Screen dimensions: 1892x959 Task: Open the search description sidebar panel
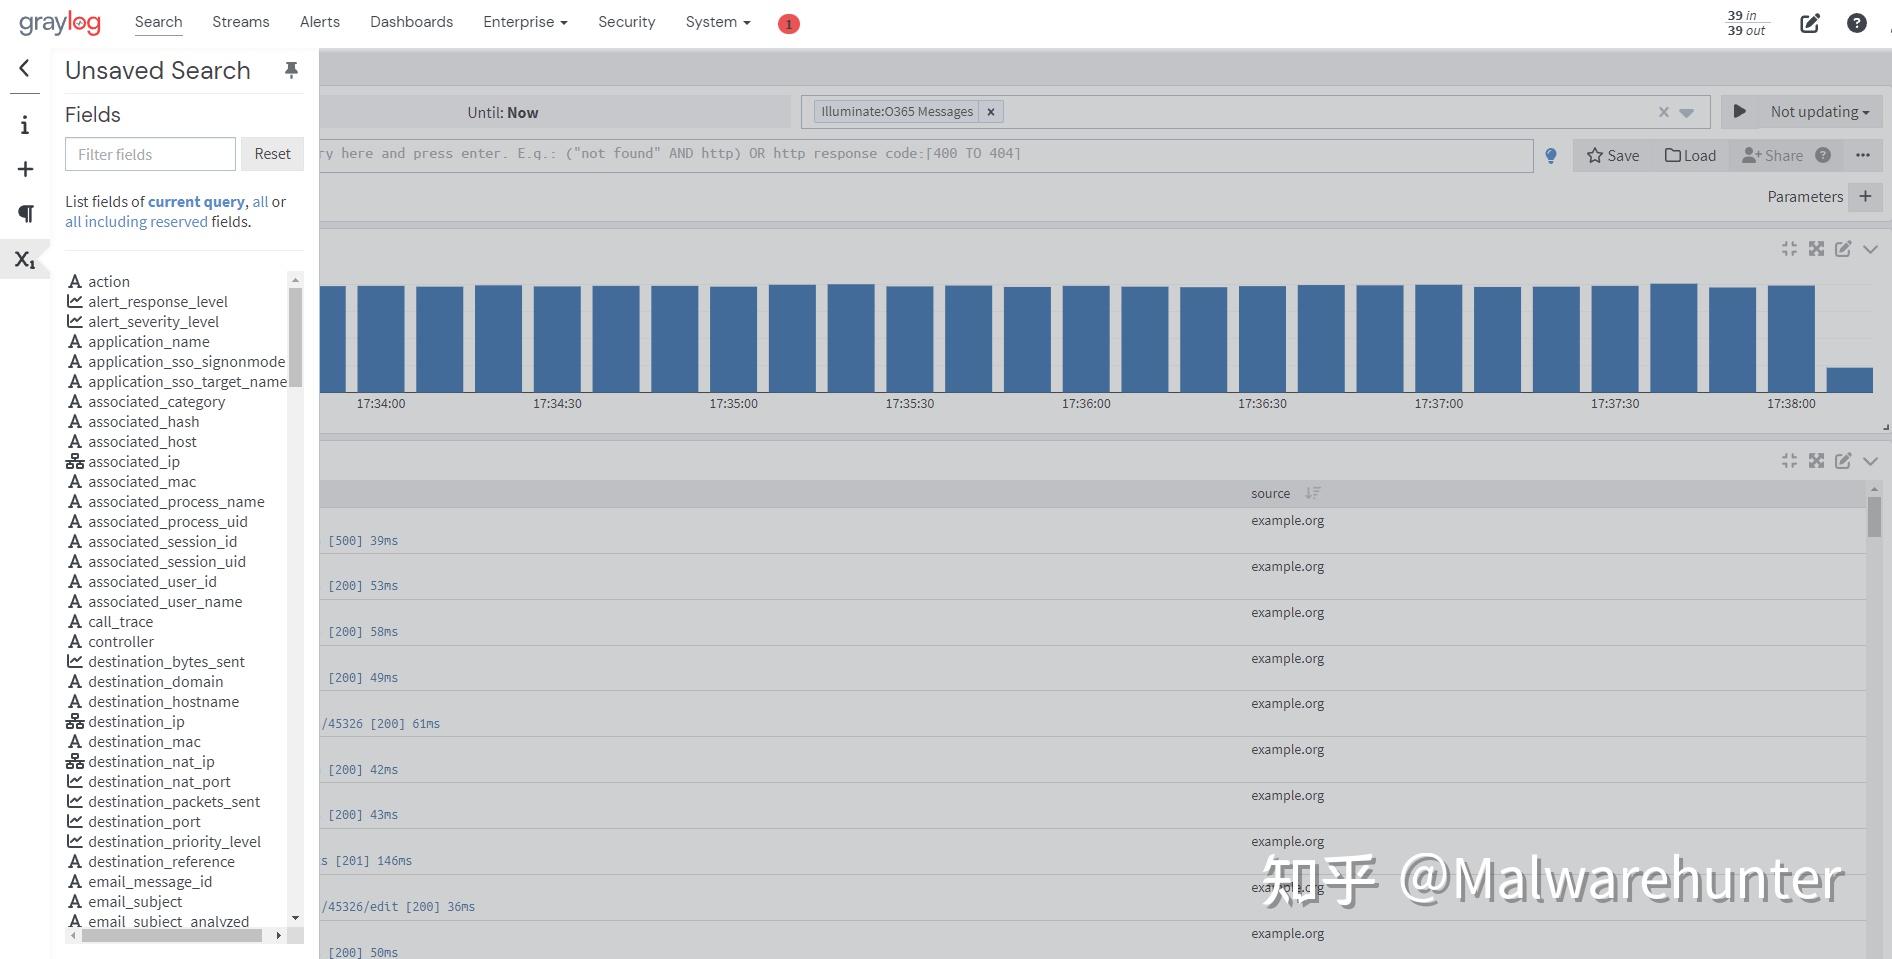point(25,124)
